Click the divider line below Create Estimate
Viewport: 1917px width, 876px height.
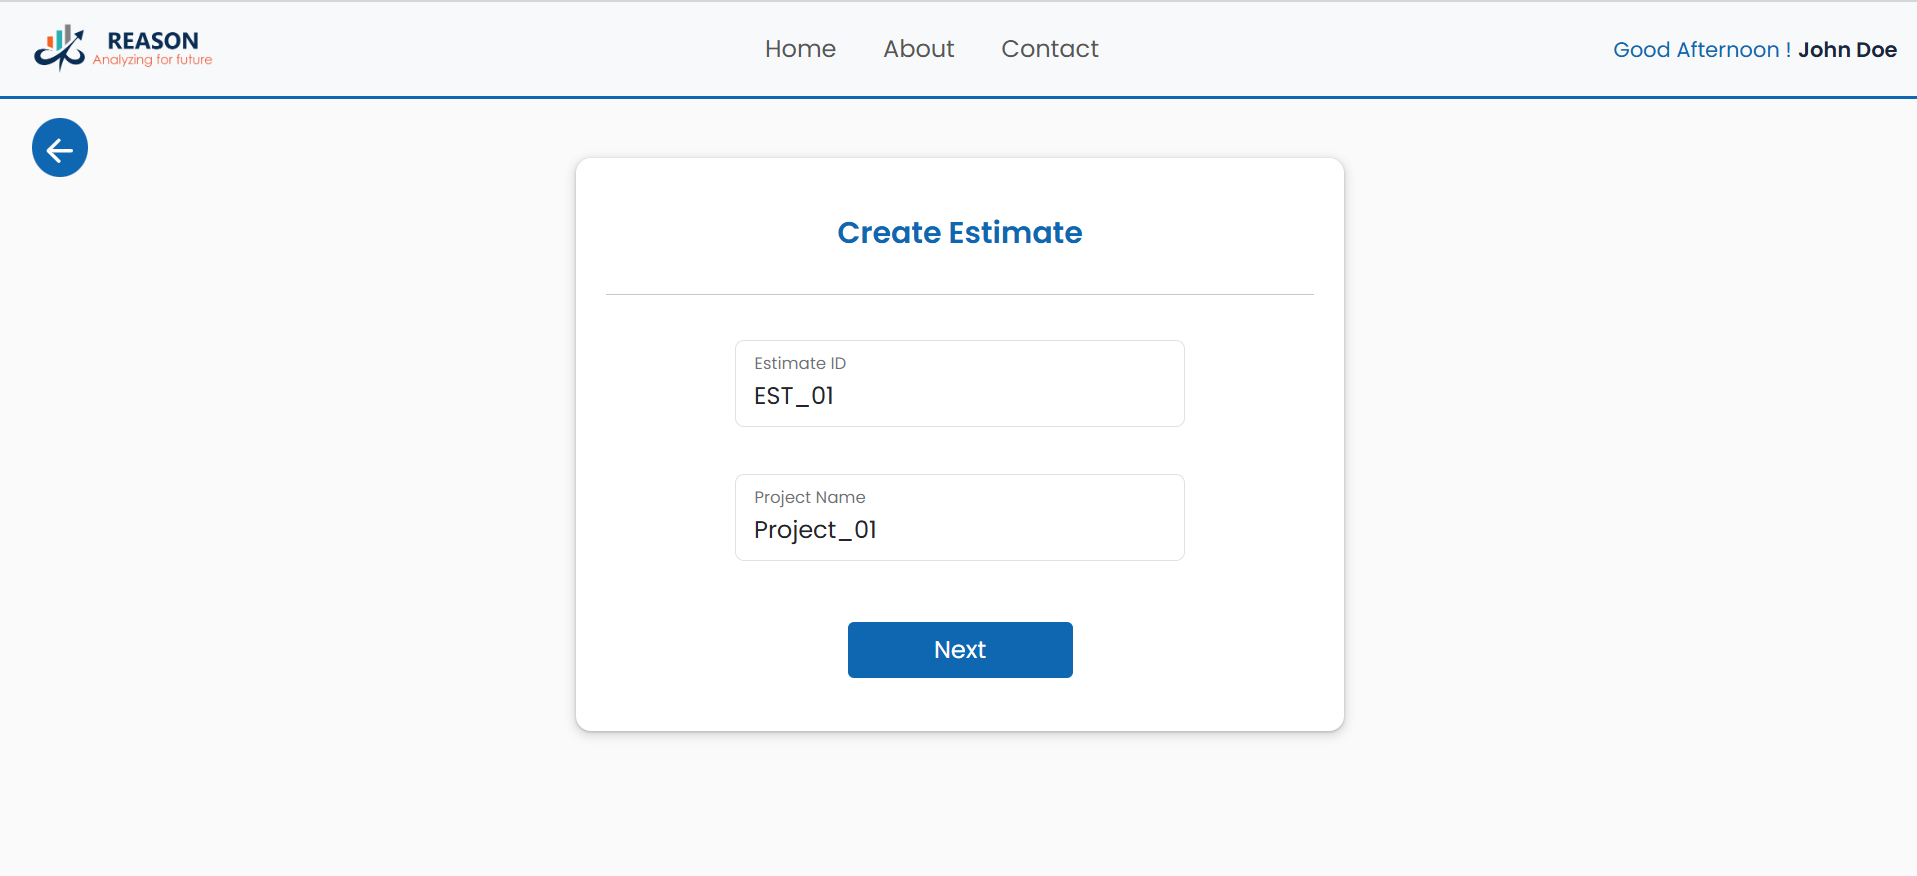tap(959, 294)
